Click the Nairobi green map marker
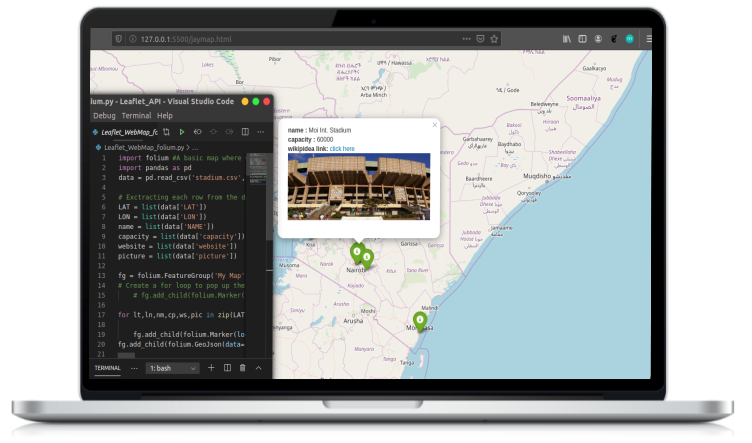The image size is (752, 443). 357,253
